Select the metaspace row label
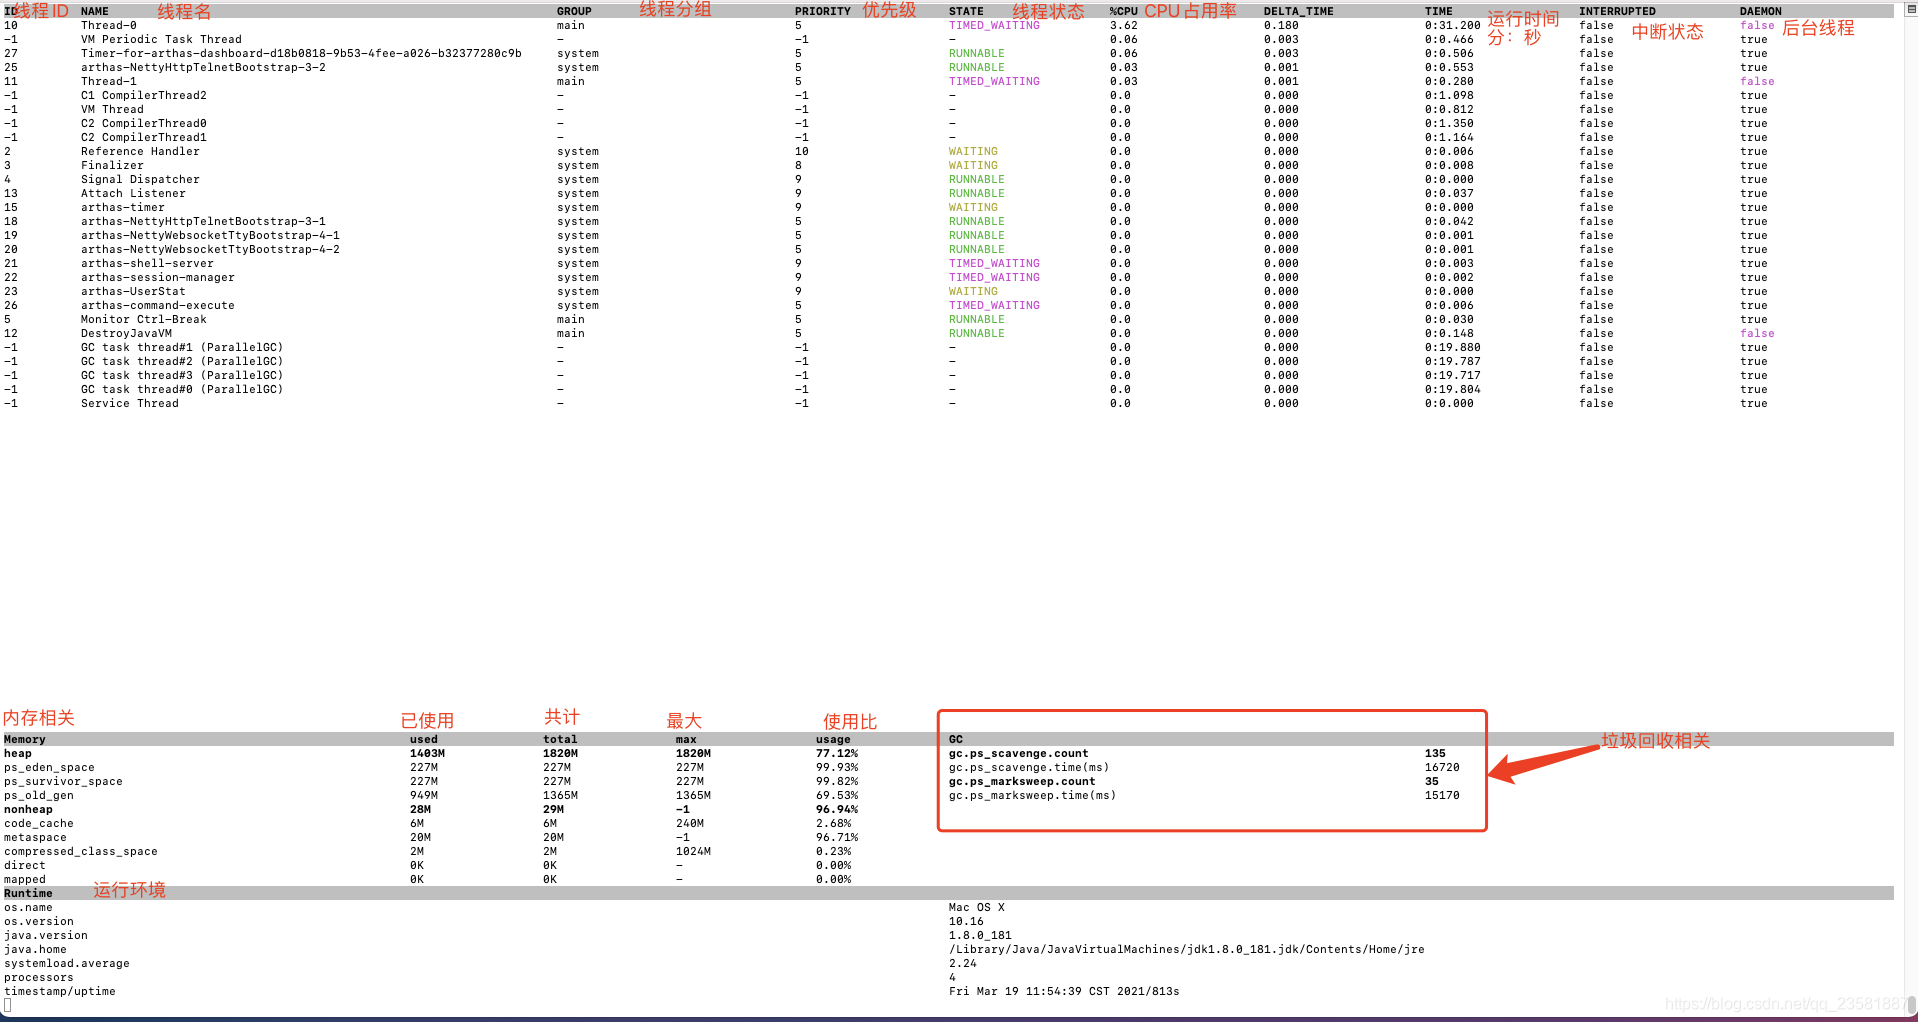Screen dimensions: 1918x1022 click(x=35, y=838)
